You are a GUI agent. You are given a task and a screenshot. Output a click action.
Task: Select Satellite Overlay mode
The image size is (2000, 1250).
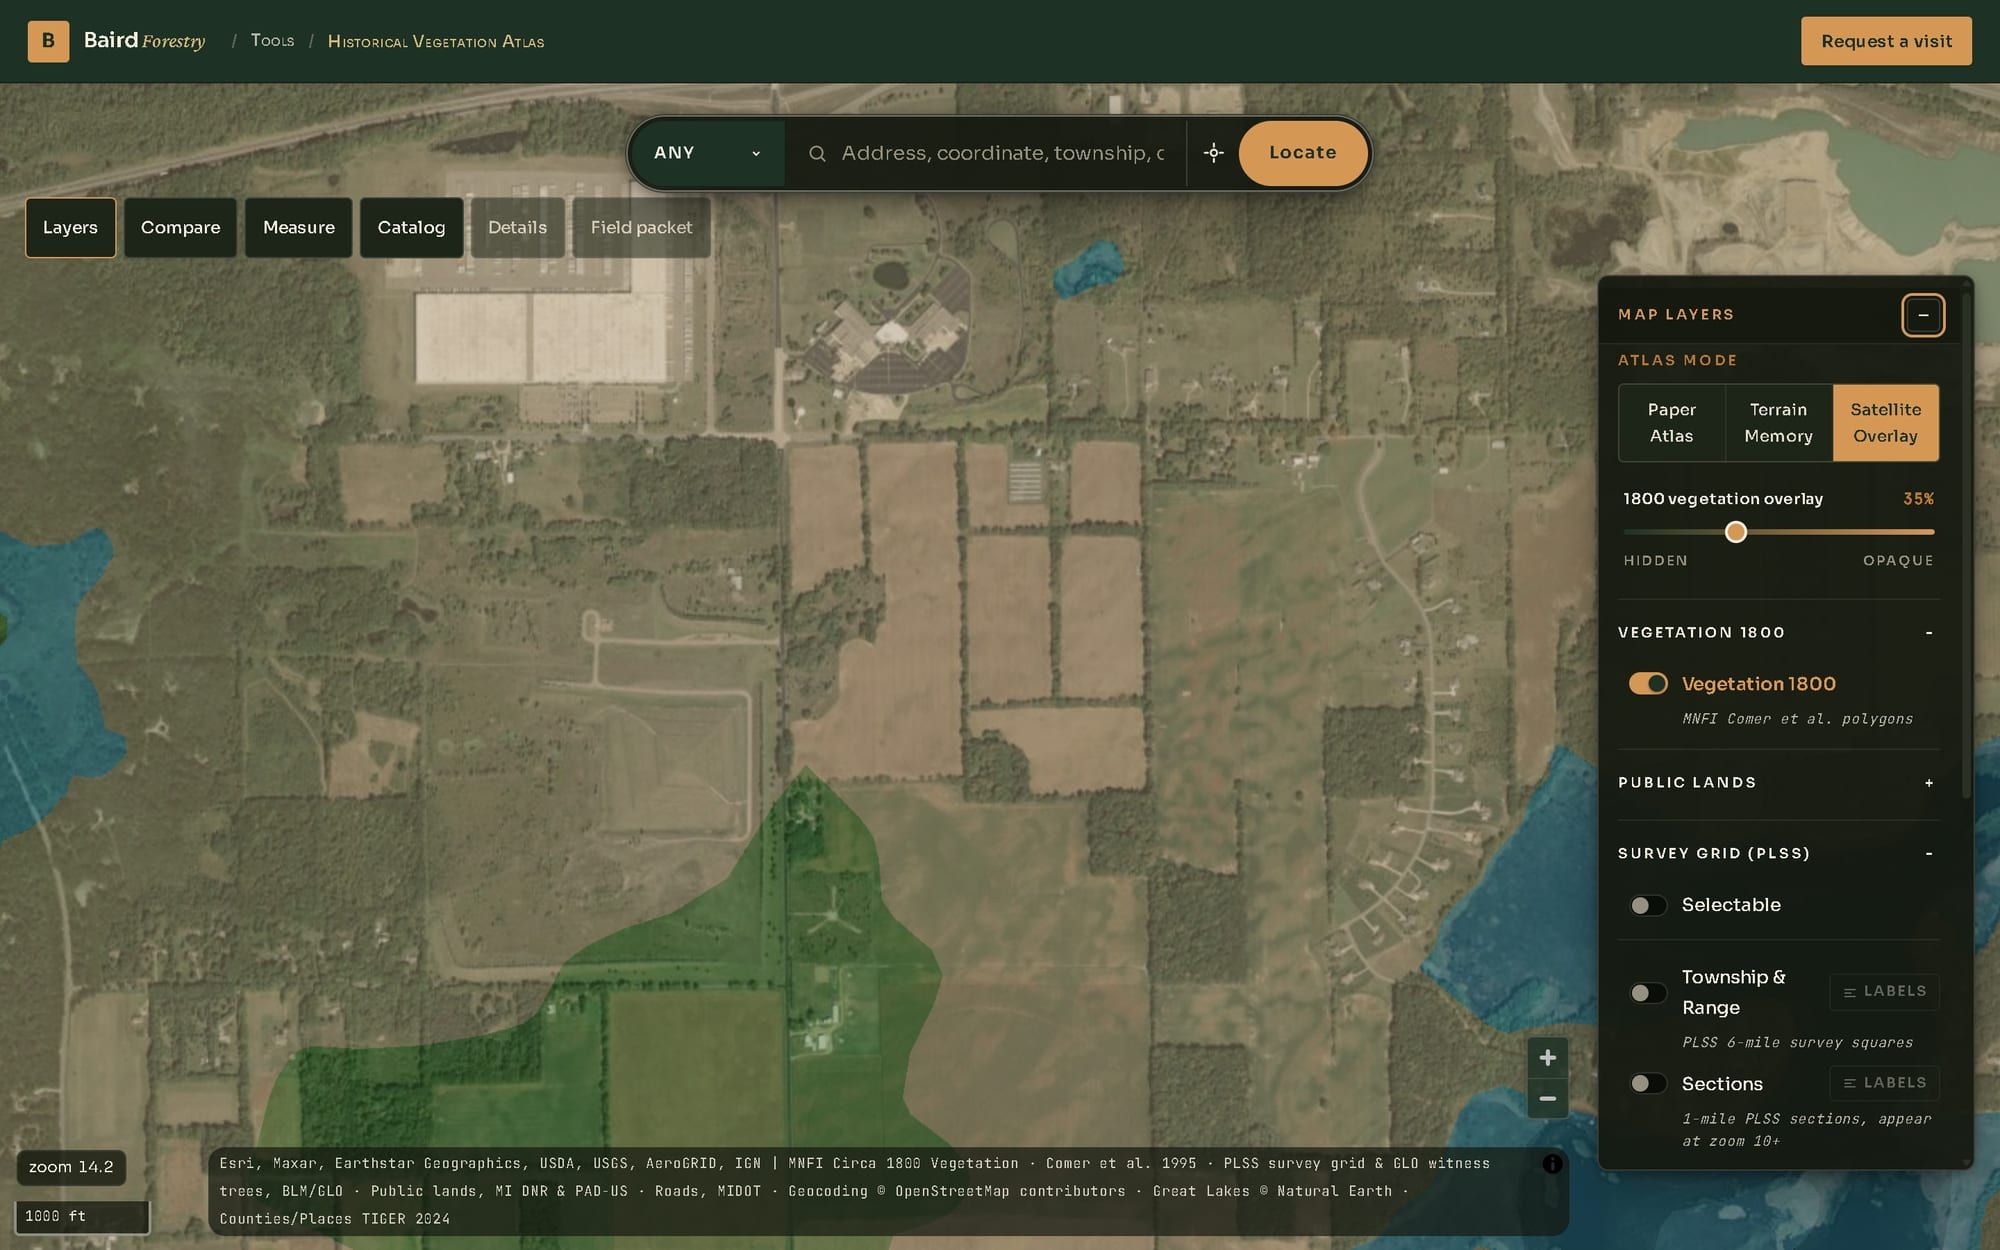1885,423
